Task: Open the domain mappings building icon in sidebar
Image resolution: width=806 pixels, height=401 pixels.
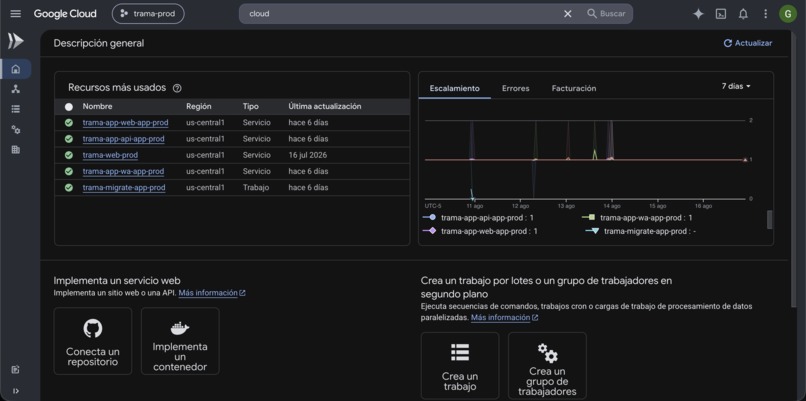Action: tap(15, 150)
